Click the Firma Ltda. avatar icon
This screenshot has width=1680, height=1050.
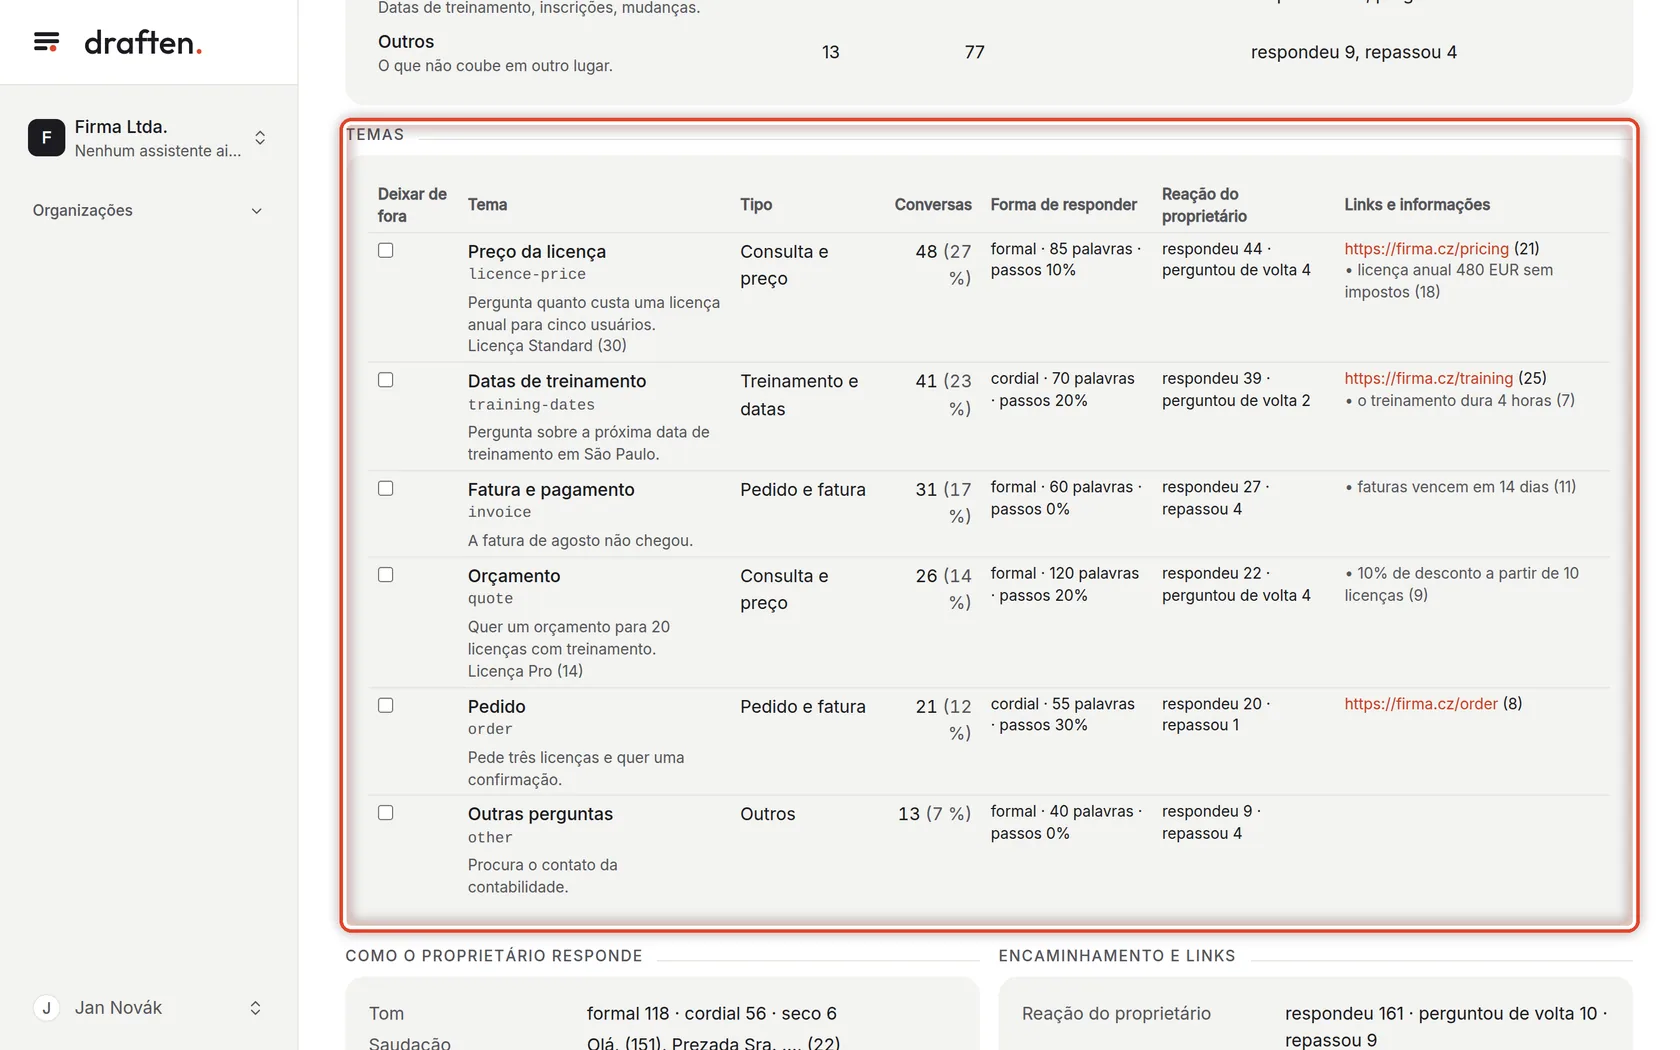click(46, 138)
